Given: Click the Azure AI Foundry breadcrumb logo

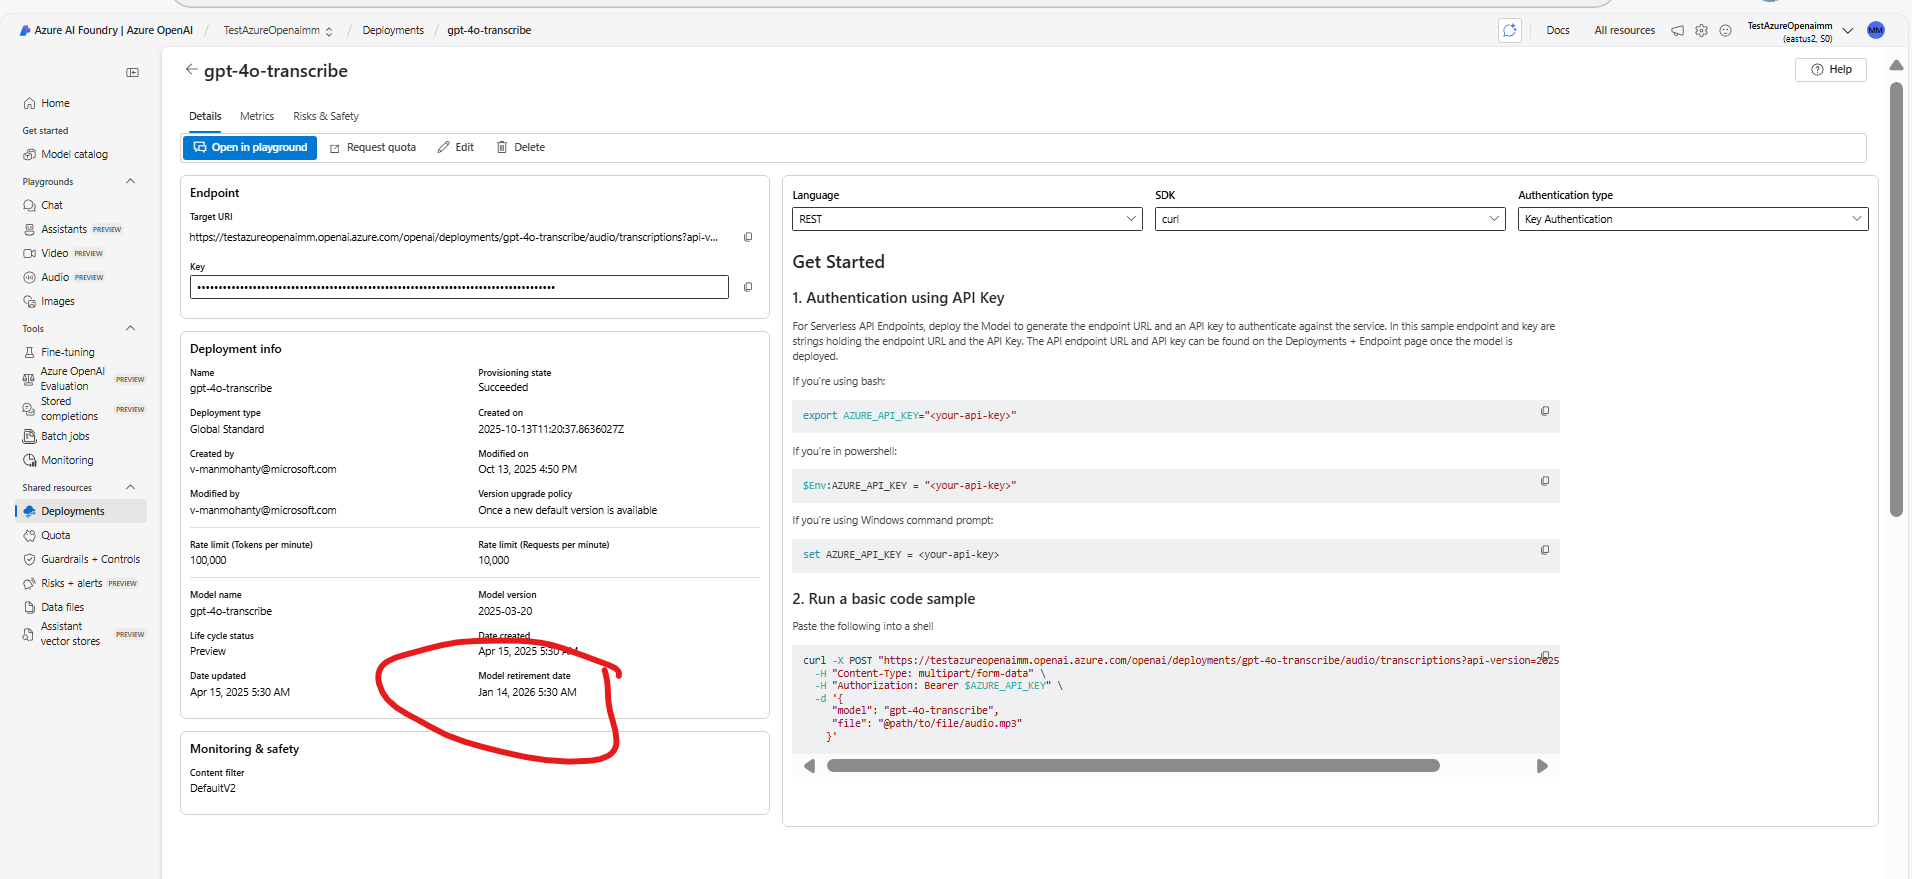Looking at the screenshot, I should (x=106, y=30).
